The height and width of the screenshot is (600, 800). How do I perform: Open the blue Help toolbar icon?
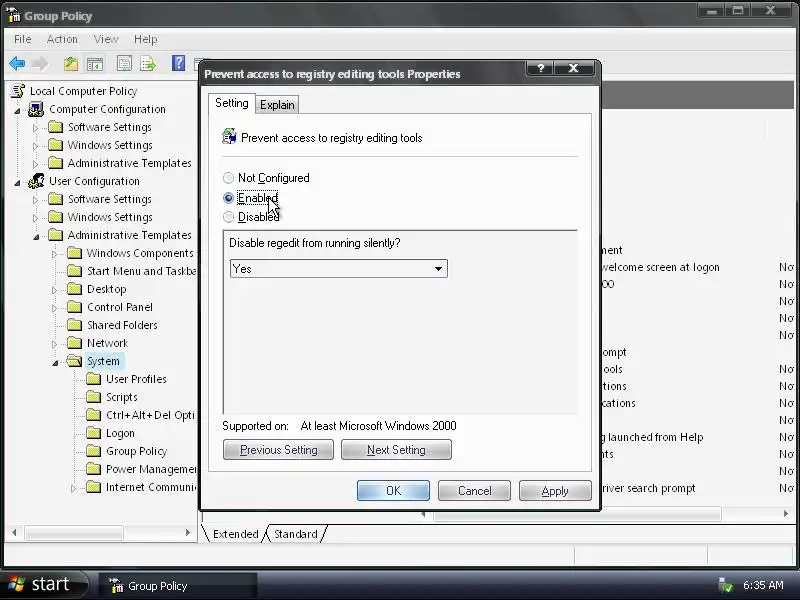point(178,63)
